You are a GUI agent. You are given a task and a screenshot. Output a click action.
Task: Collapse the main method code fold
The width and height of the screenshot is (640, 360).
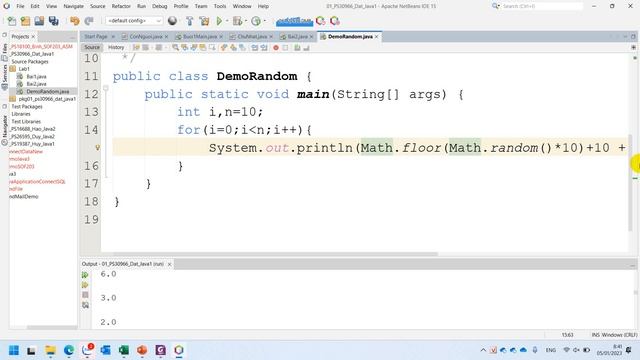point(106,88)
